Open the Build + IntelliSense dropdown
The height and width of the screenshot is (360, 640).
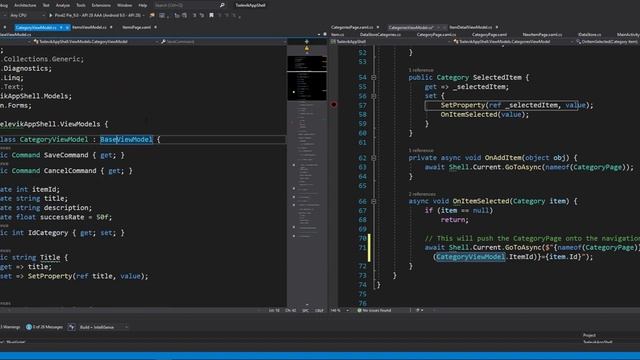[104, 327]
